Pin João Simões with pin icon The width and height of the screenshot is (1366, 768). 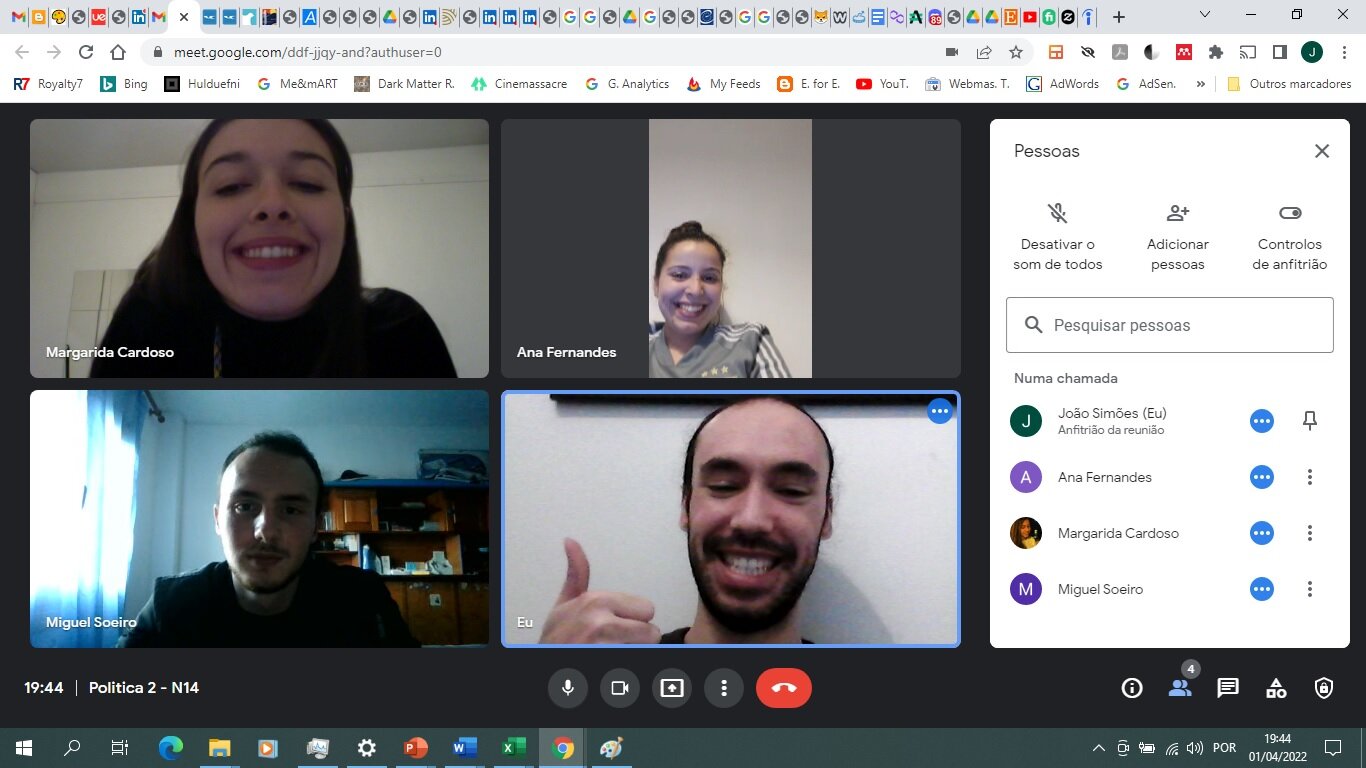(1310, 421)
